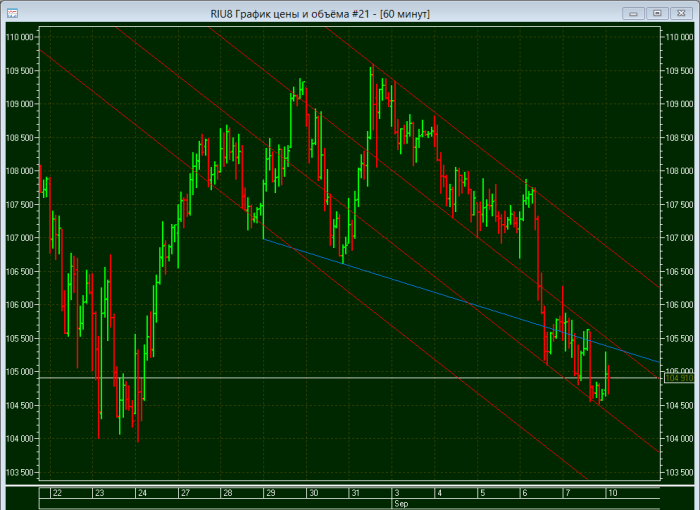Click the current price label 104 910
The image size is (700, 510).
(679, 378)
